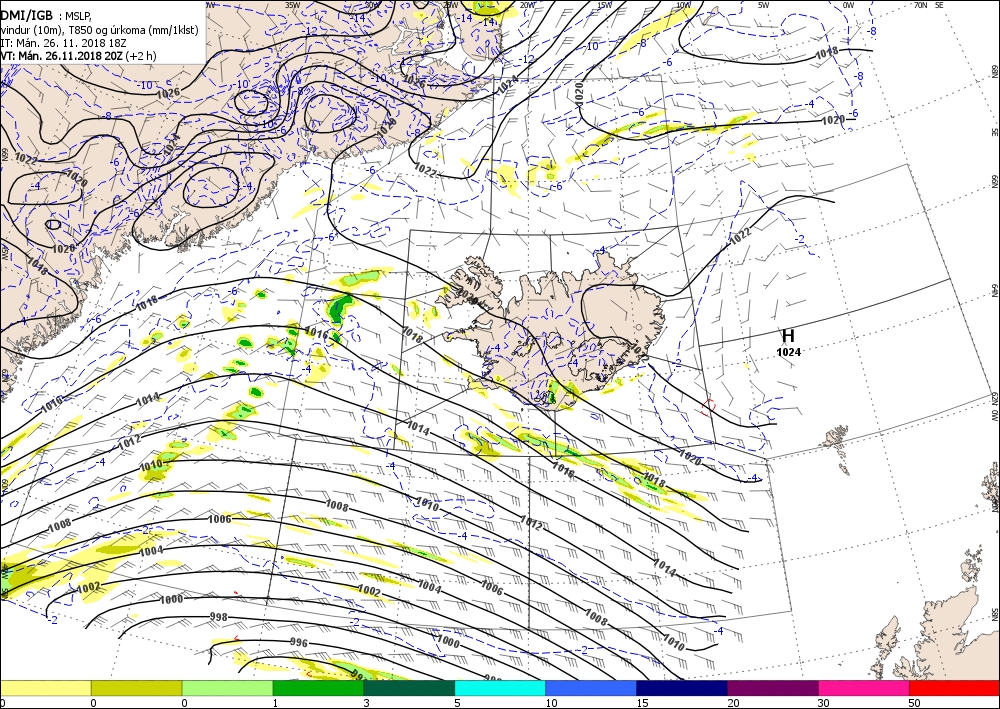The height and width of the screenshot is (709, 1000).
Task: Click the legend value 30
Action: (x=823, y=703)
